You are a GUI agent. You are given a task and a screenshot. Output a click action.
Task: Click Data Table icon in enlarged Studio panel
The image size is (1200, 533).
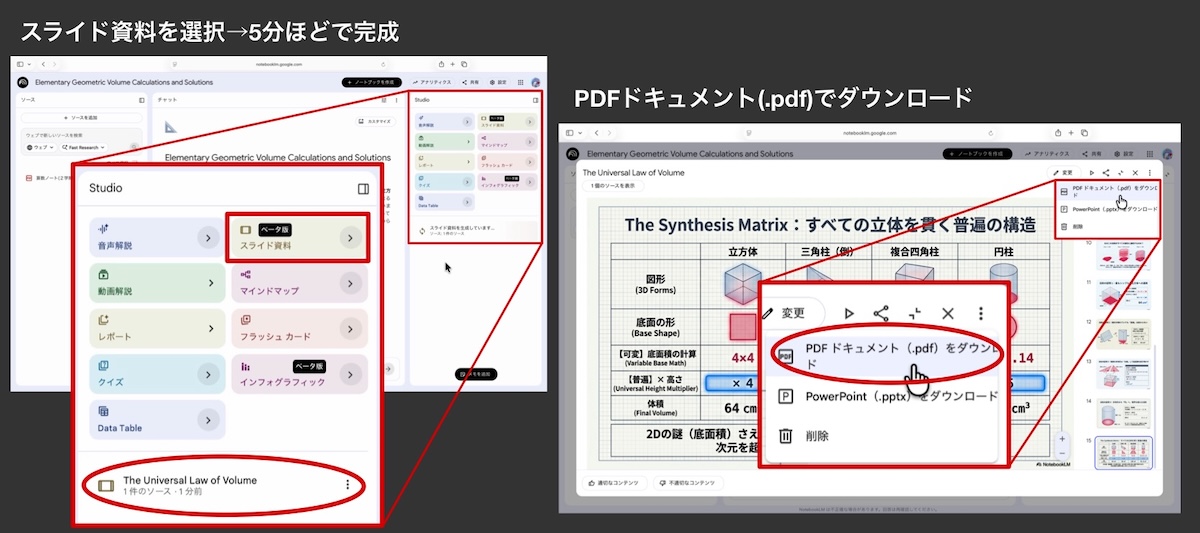coord(103,410)
